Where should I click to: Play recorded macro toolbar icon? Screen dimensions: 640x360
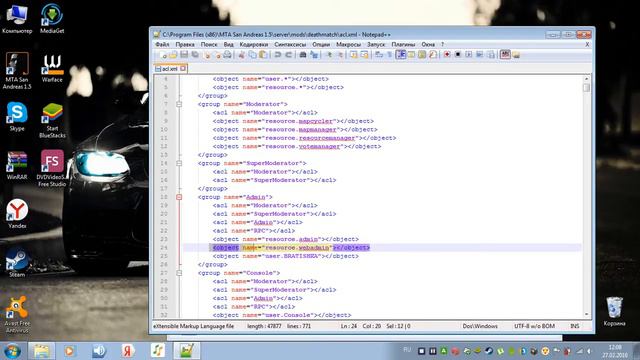click(x=469, y=55)
